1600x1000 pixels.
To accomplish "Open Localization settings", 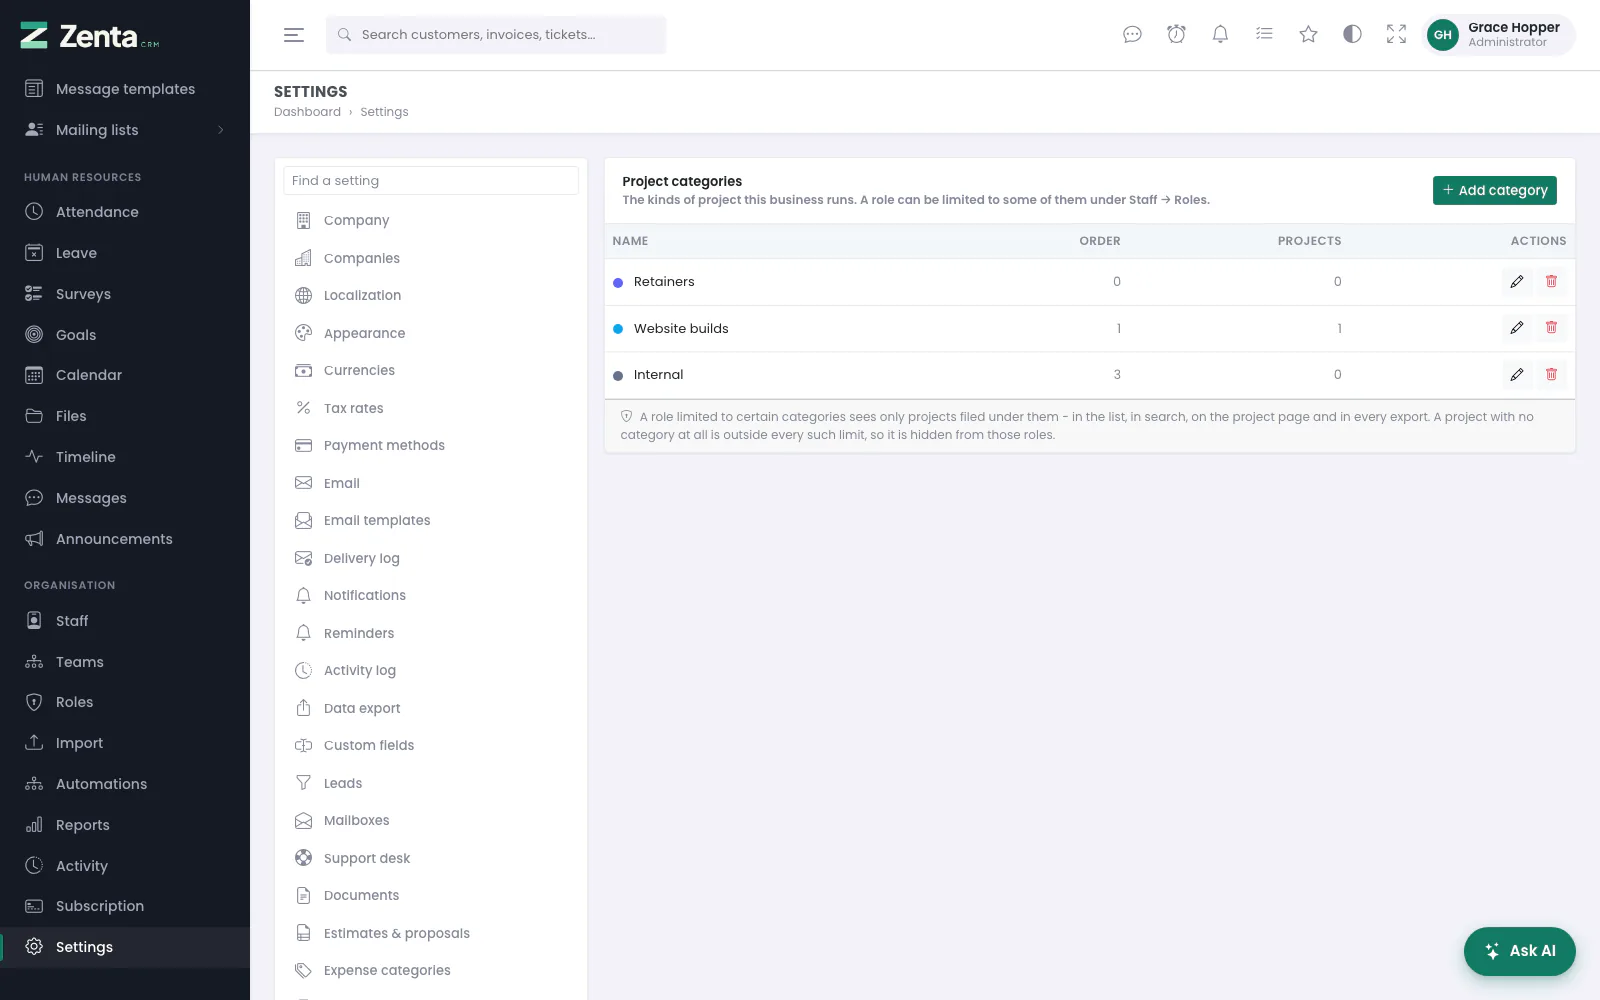I will (x=431, y=295).
